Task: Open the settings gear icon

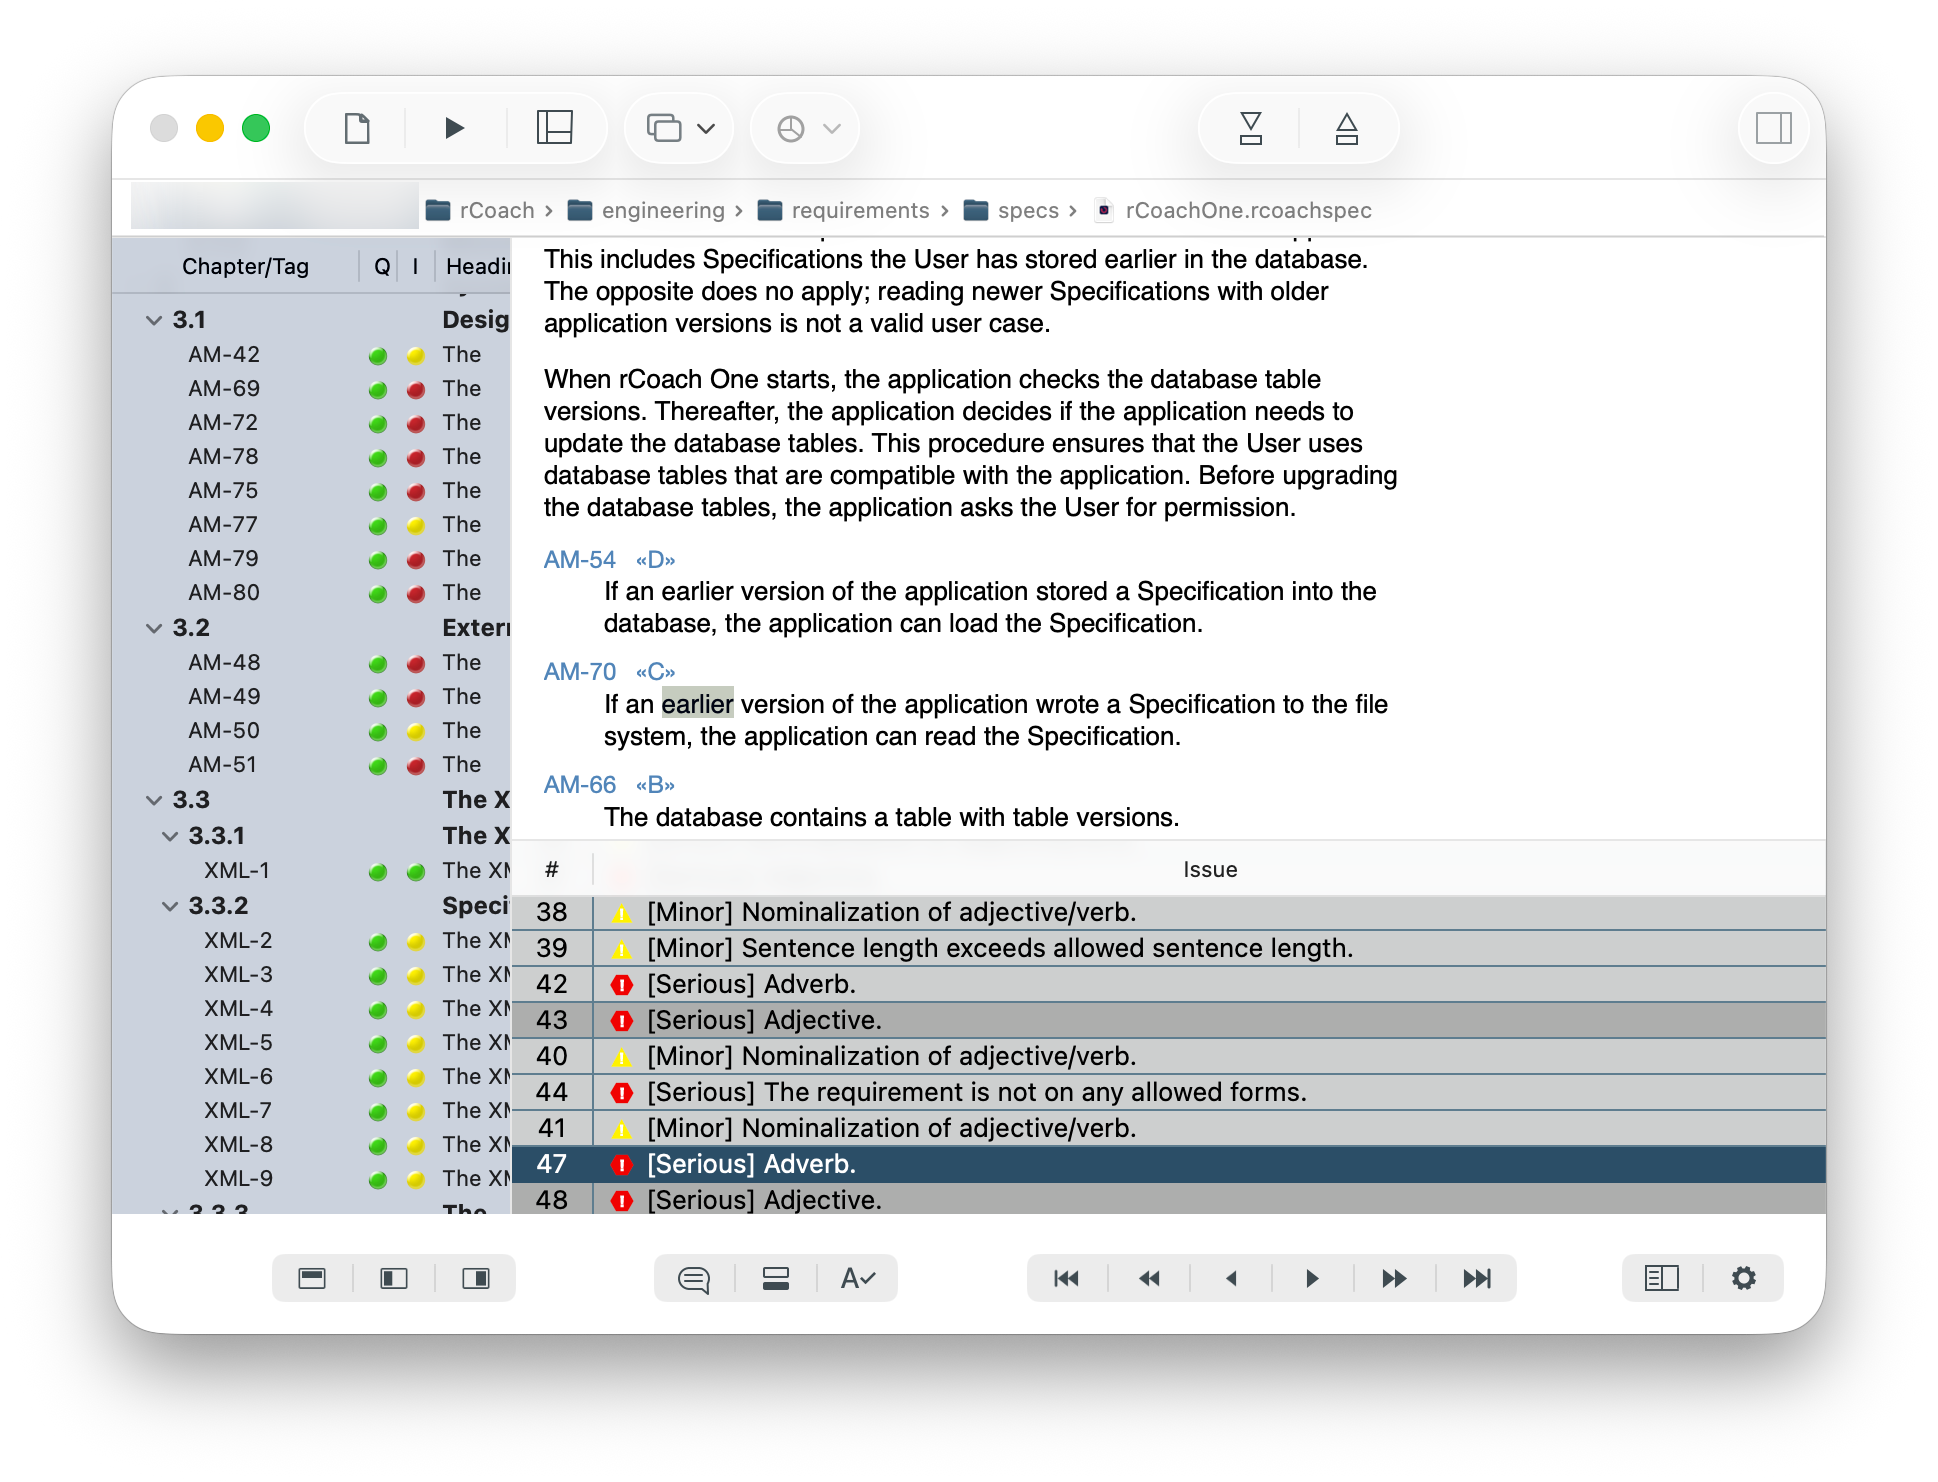Action: pyautogui.click(x=1744, y=1278)
